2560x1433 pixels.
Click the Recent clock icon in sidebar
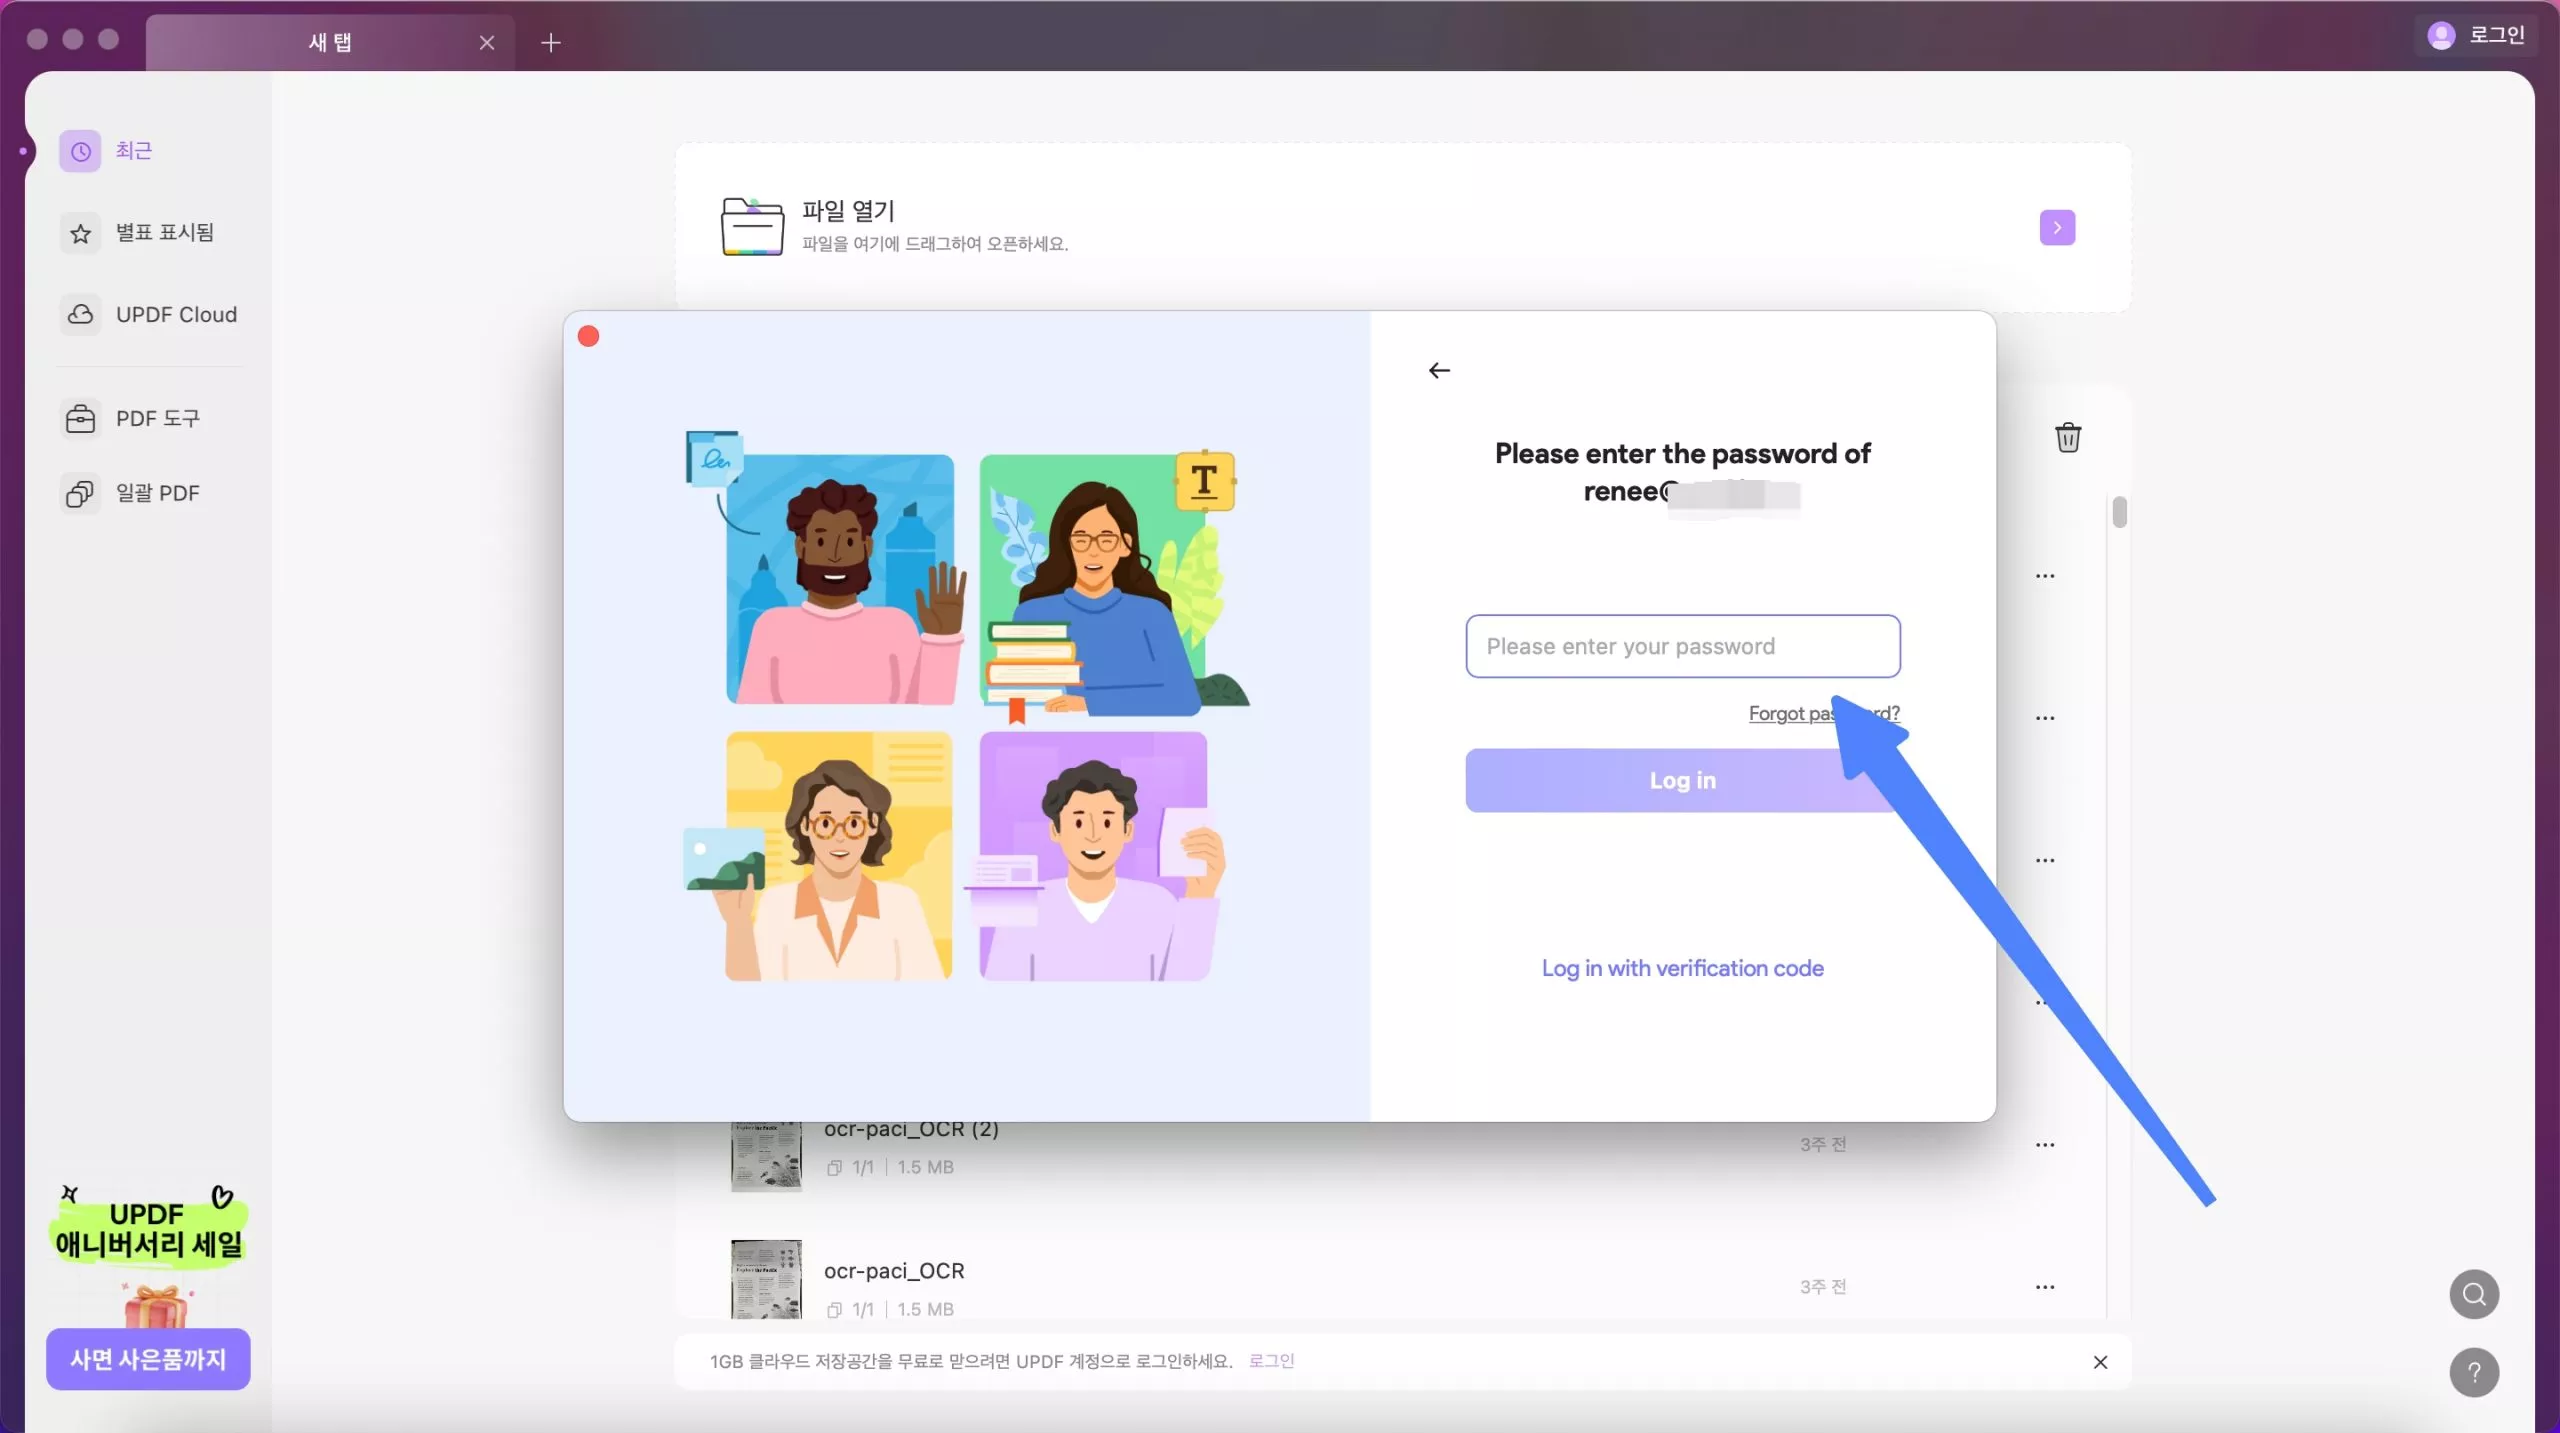[x=80, y=151]
